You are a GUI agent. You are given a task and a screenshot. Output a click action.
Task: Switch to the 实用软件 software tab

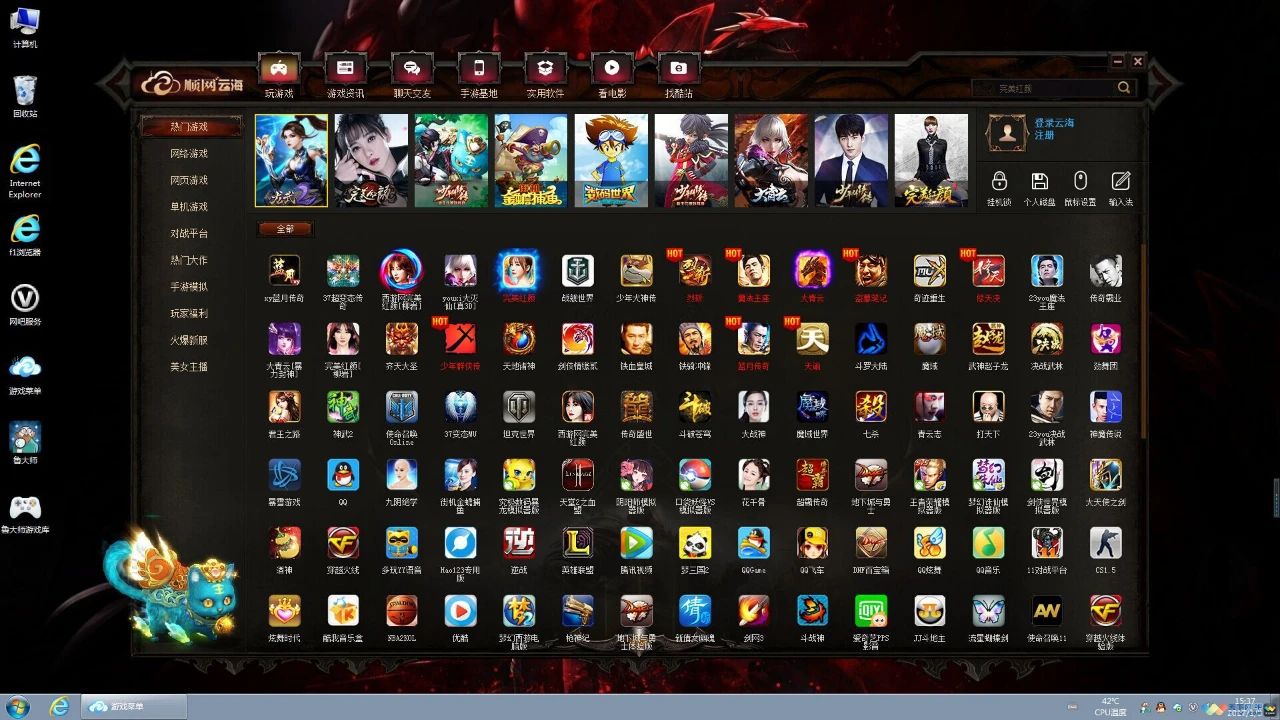(x=545, y=76)
